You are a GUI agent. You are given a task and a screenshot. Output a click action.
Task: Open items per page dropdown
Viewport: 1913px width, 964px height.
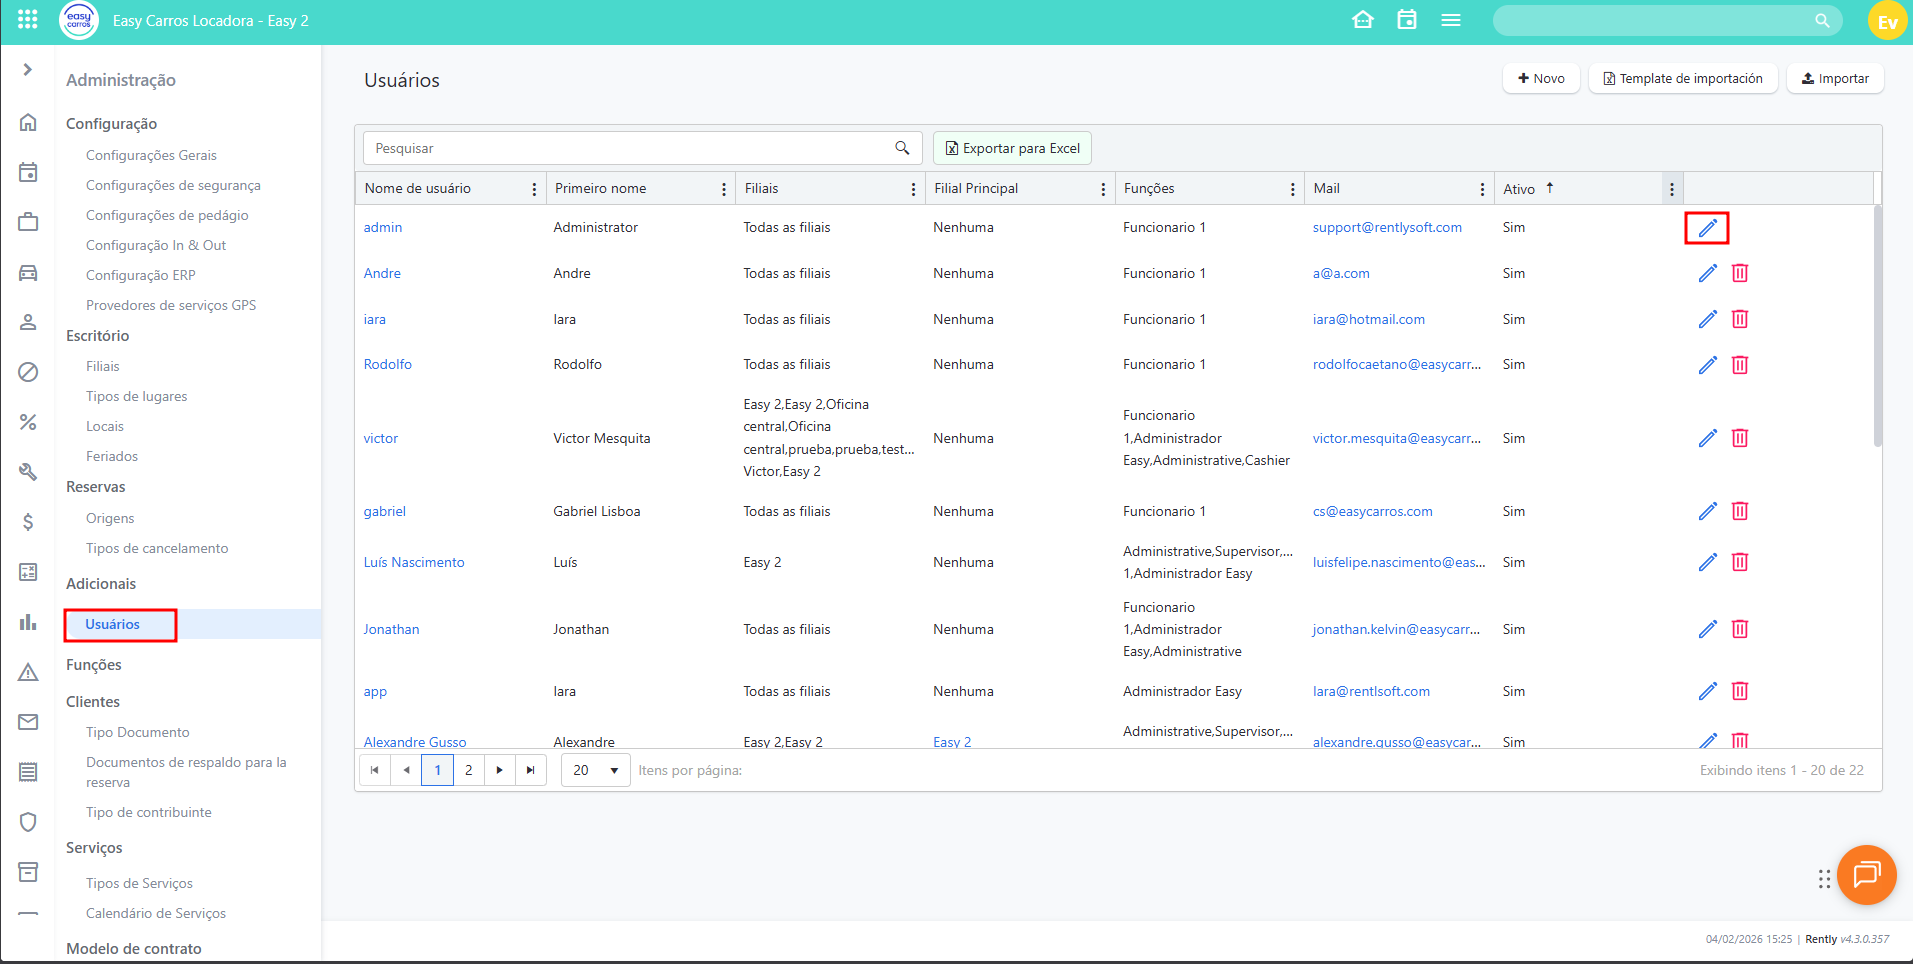596,770
